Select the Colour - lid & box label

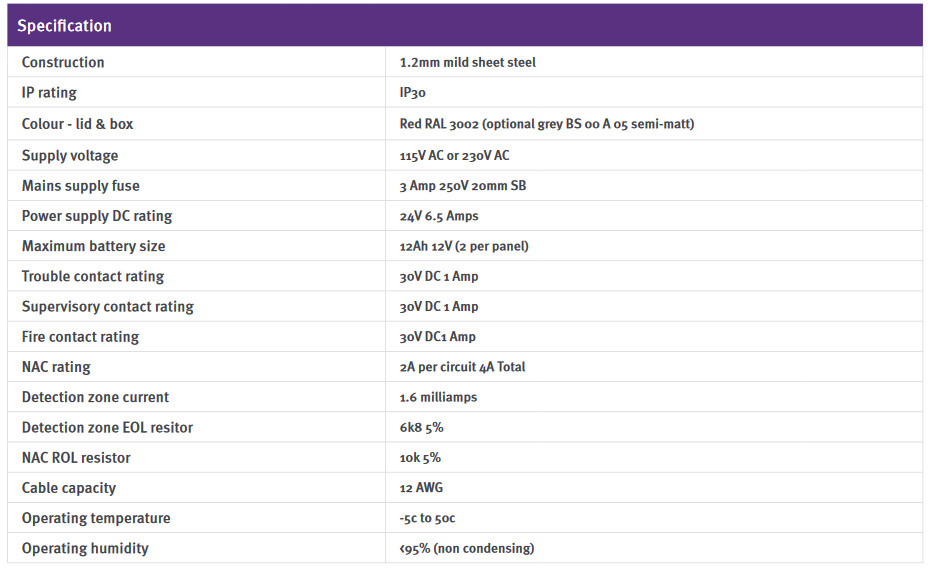77,124
